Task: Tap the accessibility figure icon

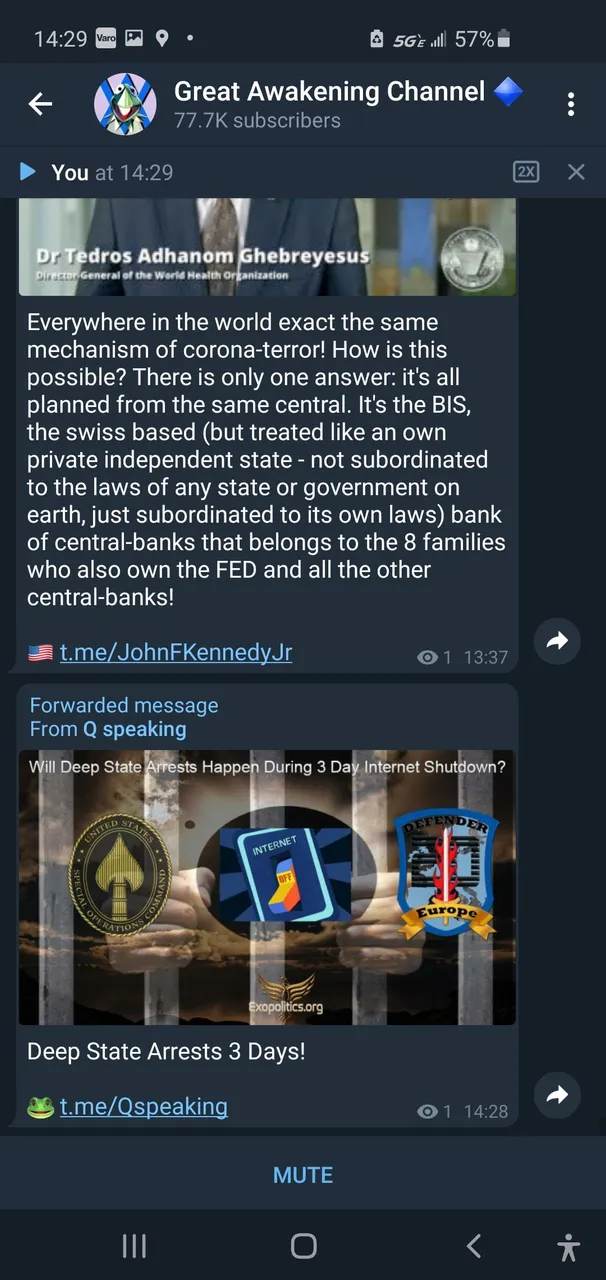Action: tap(569, 1246)
